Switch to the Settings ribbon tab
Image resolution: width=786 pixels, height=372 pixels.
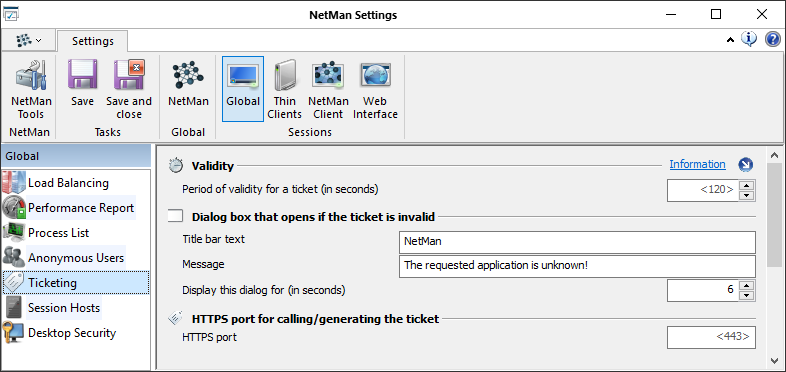[93, 41]
